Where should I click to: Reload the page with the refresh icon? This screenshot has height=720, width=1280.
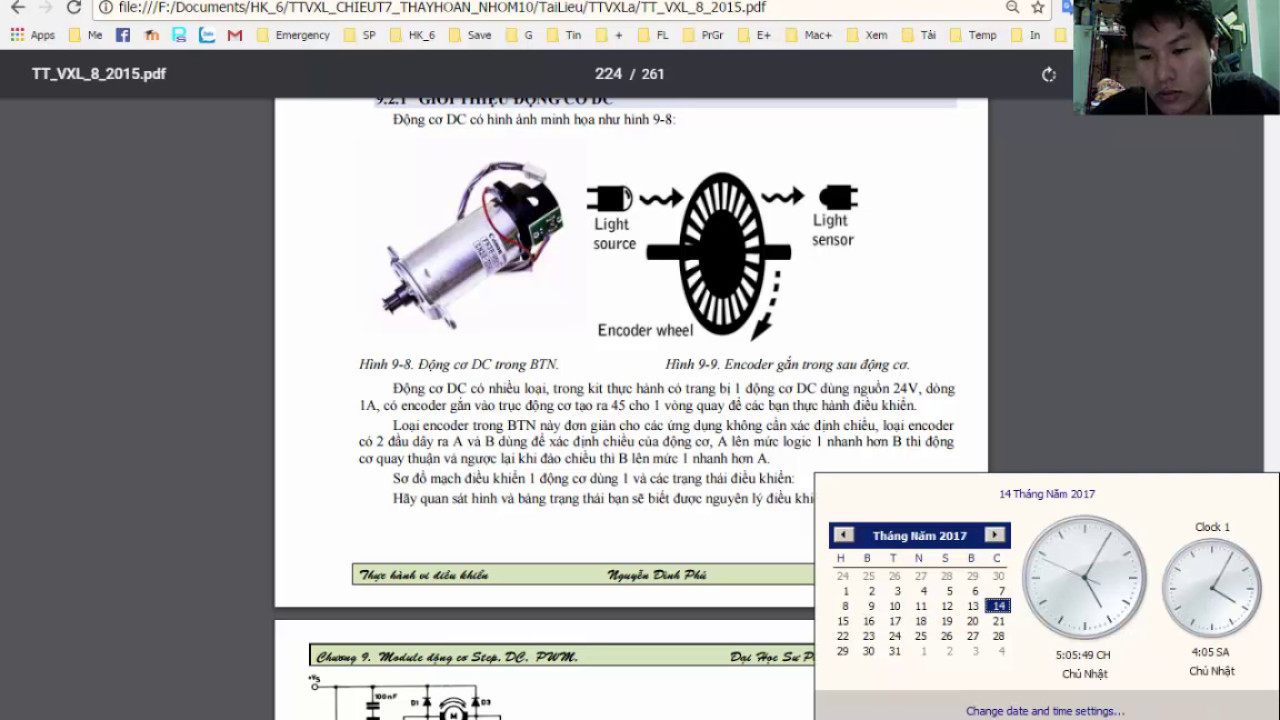pyautogui.click(x=73, y=8)
